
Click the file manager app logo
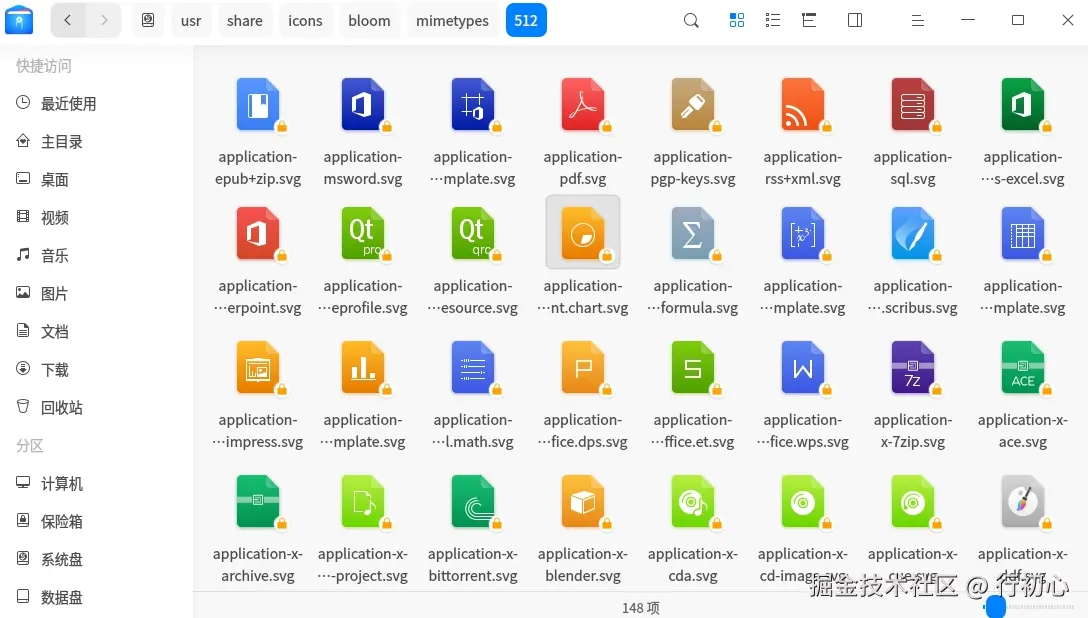coord(19,20)
